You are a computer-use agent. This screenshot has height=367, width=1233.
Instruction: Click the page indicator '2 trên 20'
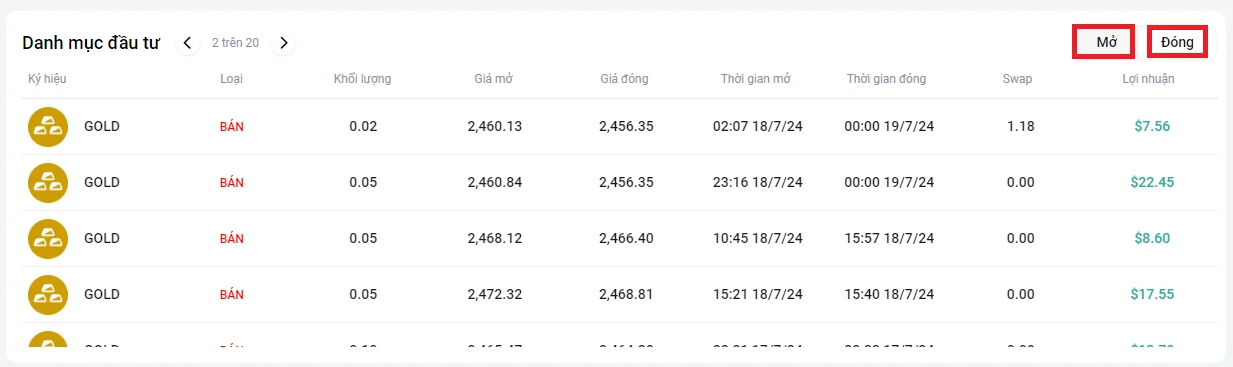click(235, 43)
